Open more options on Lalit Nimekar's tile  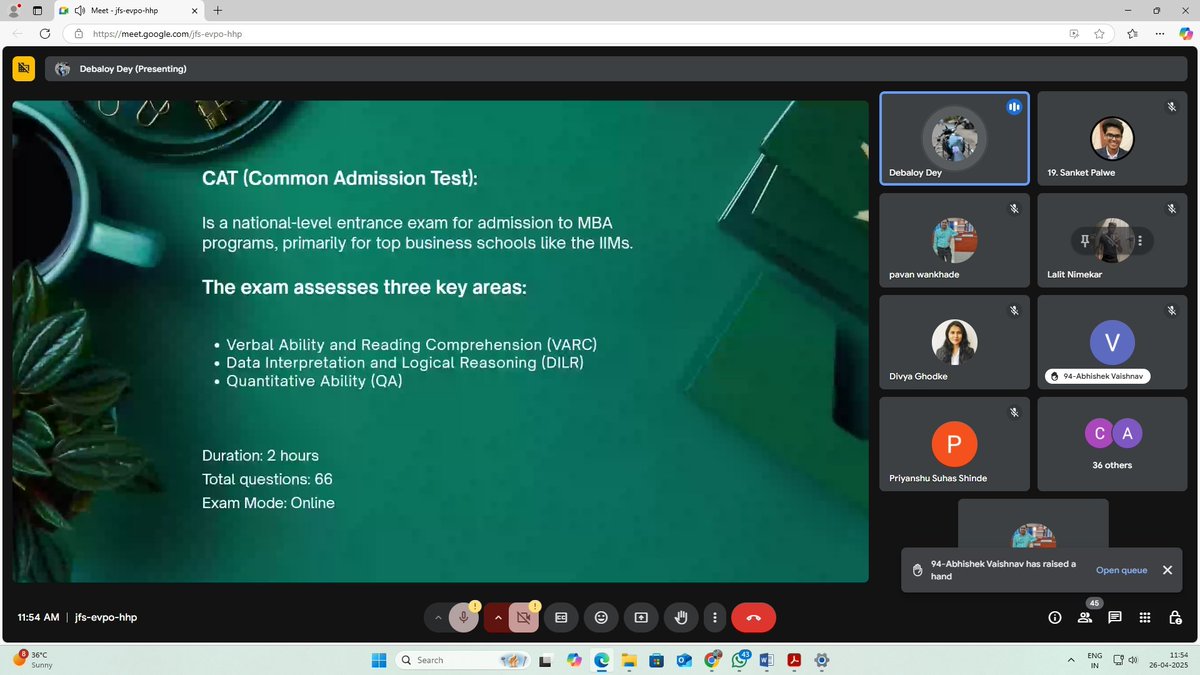pyautogui.click(x=1140, y=240)
